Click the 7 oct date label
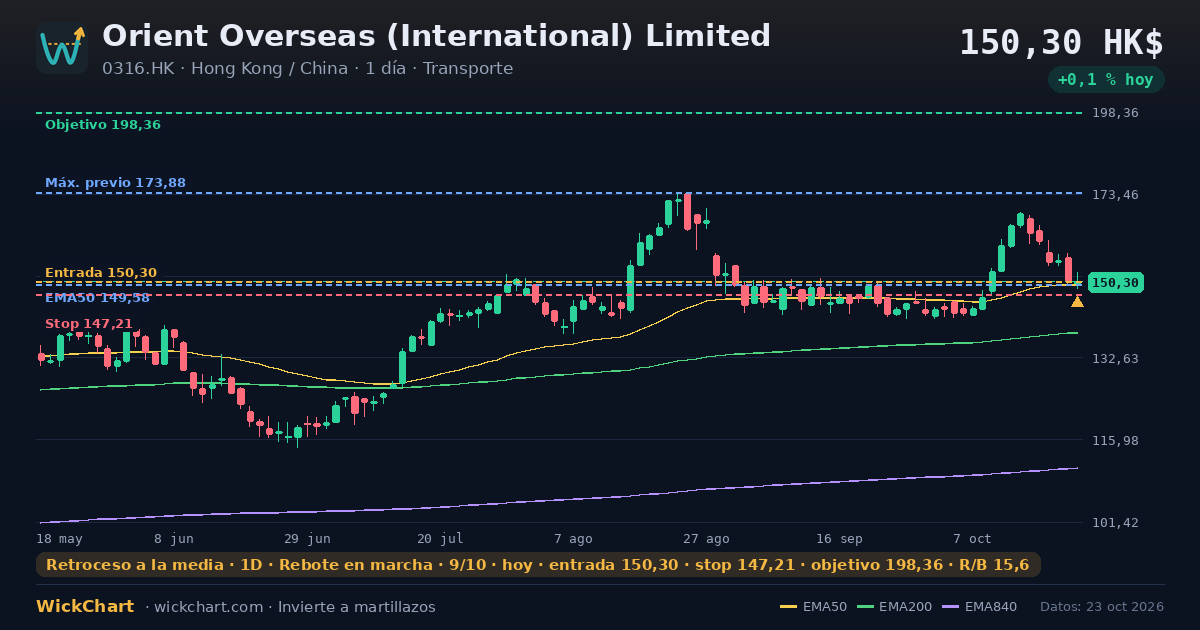This screenshot has width=1200, height=630. point(972,538)
